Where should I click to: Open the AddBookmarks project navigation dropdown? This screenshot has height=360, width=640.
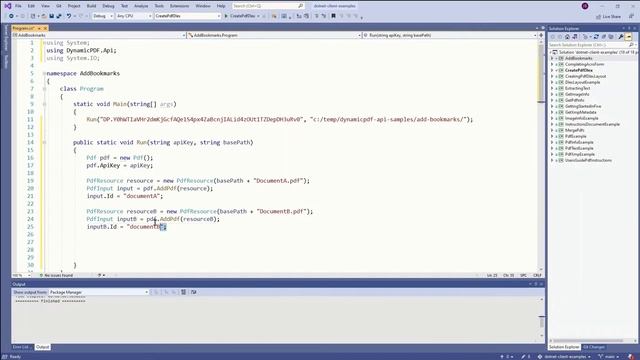99,36
